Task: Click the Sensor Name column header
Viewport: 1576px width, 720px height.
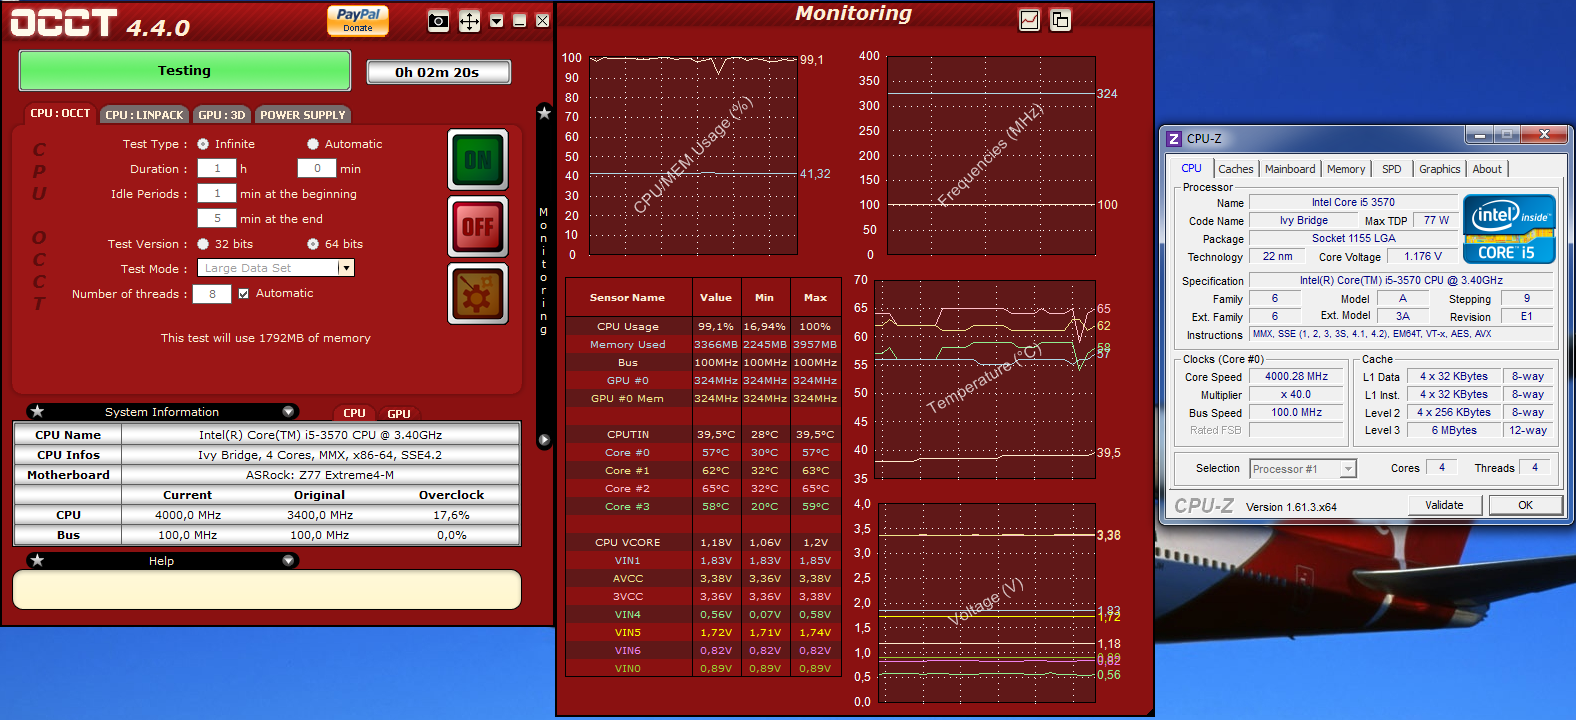Action: point(628,297)
